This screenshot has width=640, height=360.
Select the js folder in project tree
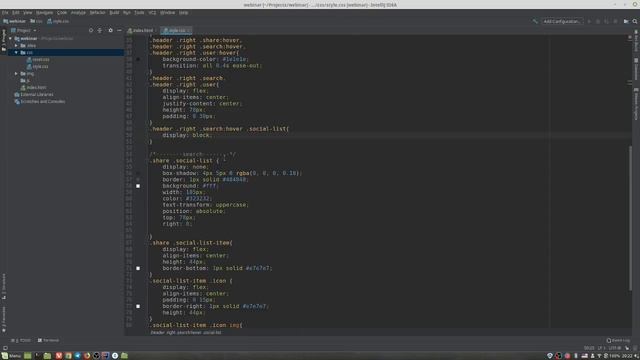25,80
